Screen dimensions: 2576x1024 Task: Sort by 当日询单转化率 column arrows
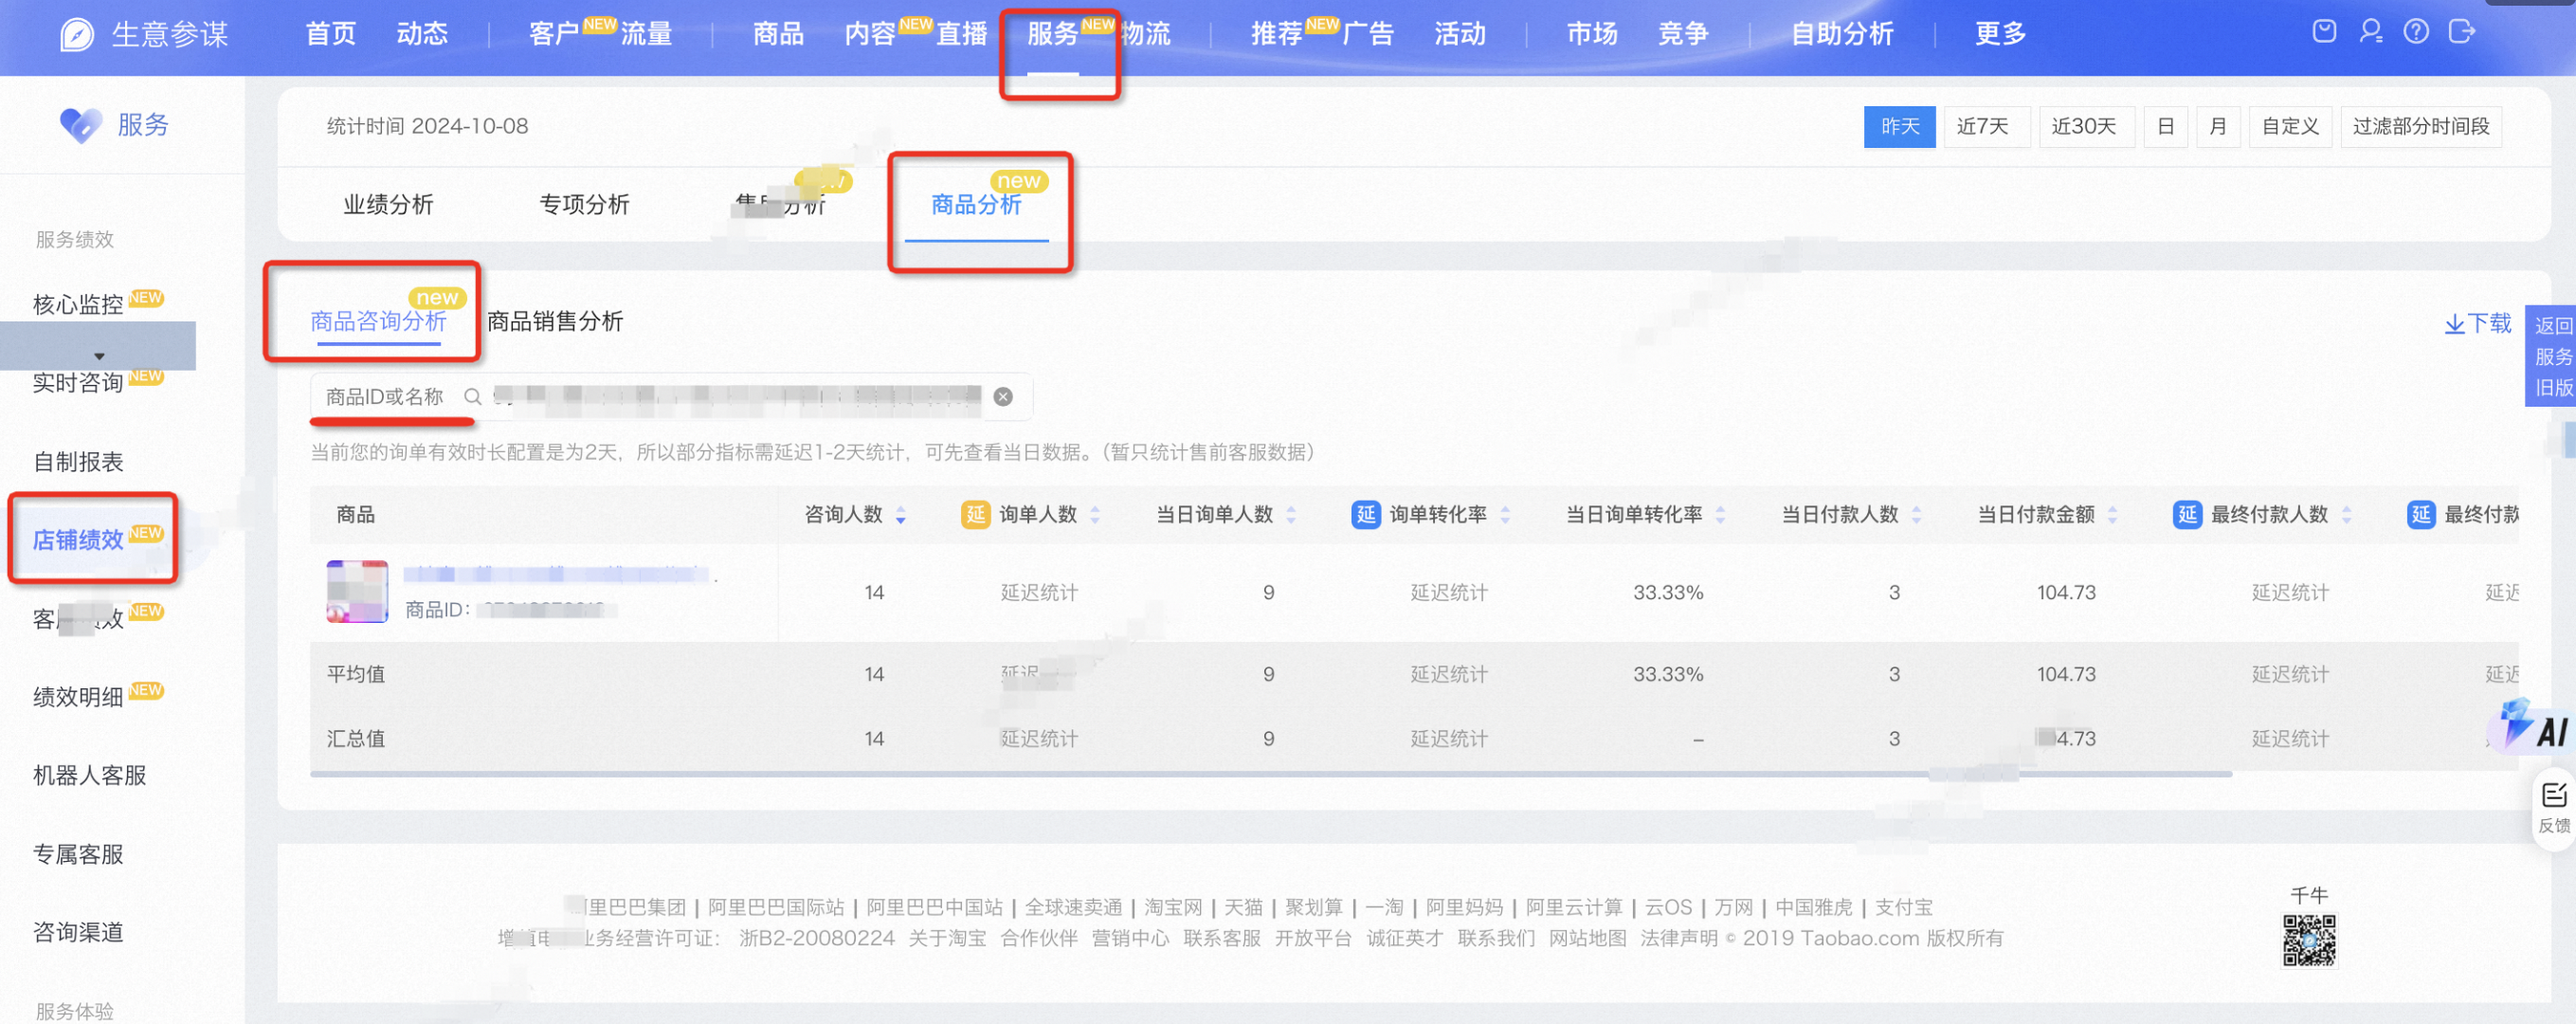pos(1720,515)
